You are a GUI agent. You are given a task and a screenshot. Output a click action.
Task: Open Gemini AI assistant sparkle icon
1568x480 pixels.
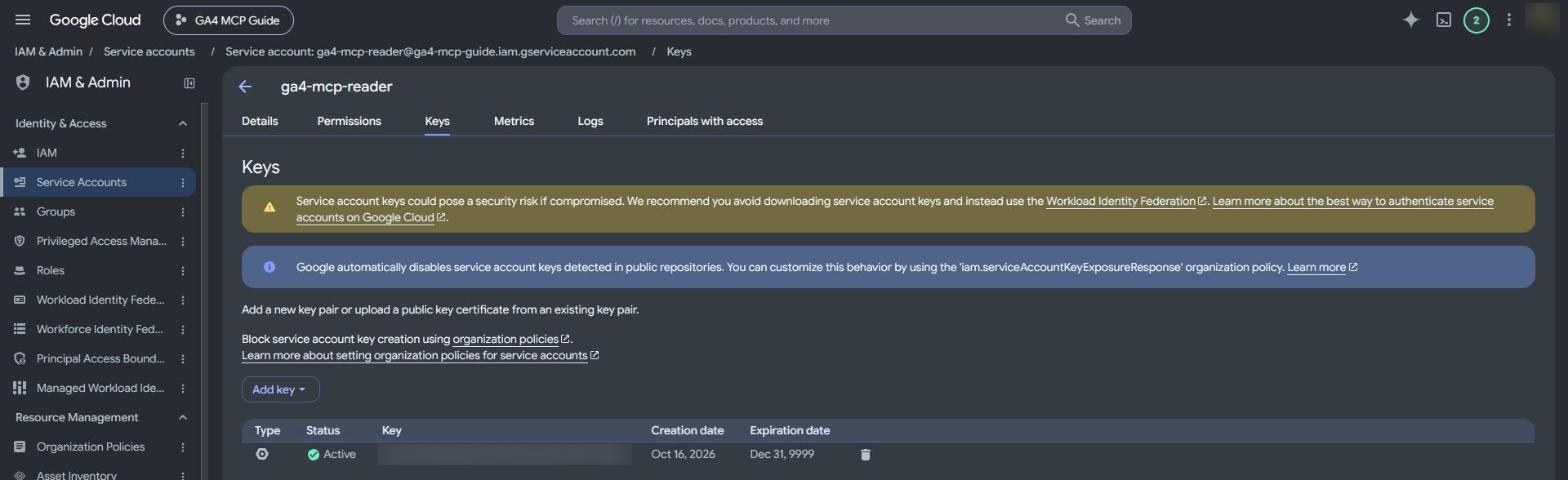1411,20
